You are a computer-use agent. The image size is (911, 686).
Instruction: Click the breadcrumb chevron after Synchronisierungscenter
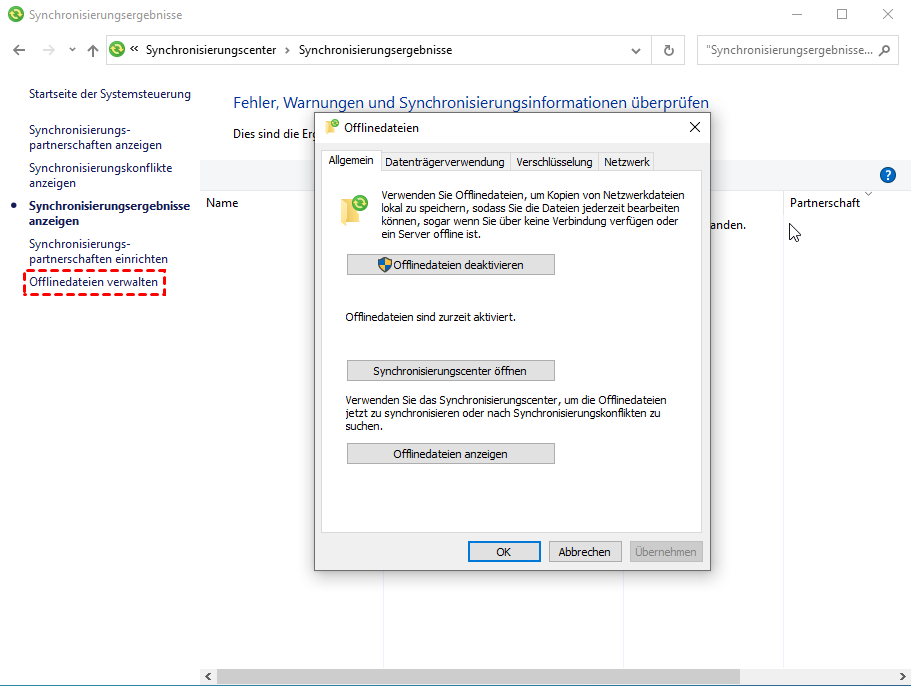click(x=287, y=51)
